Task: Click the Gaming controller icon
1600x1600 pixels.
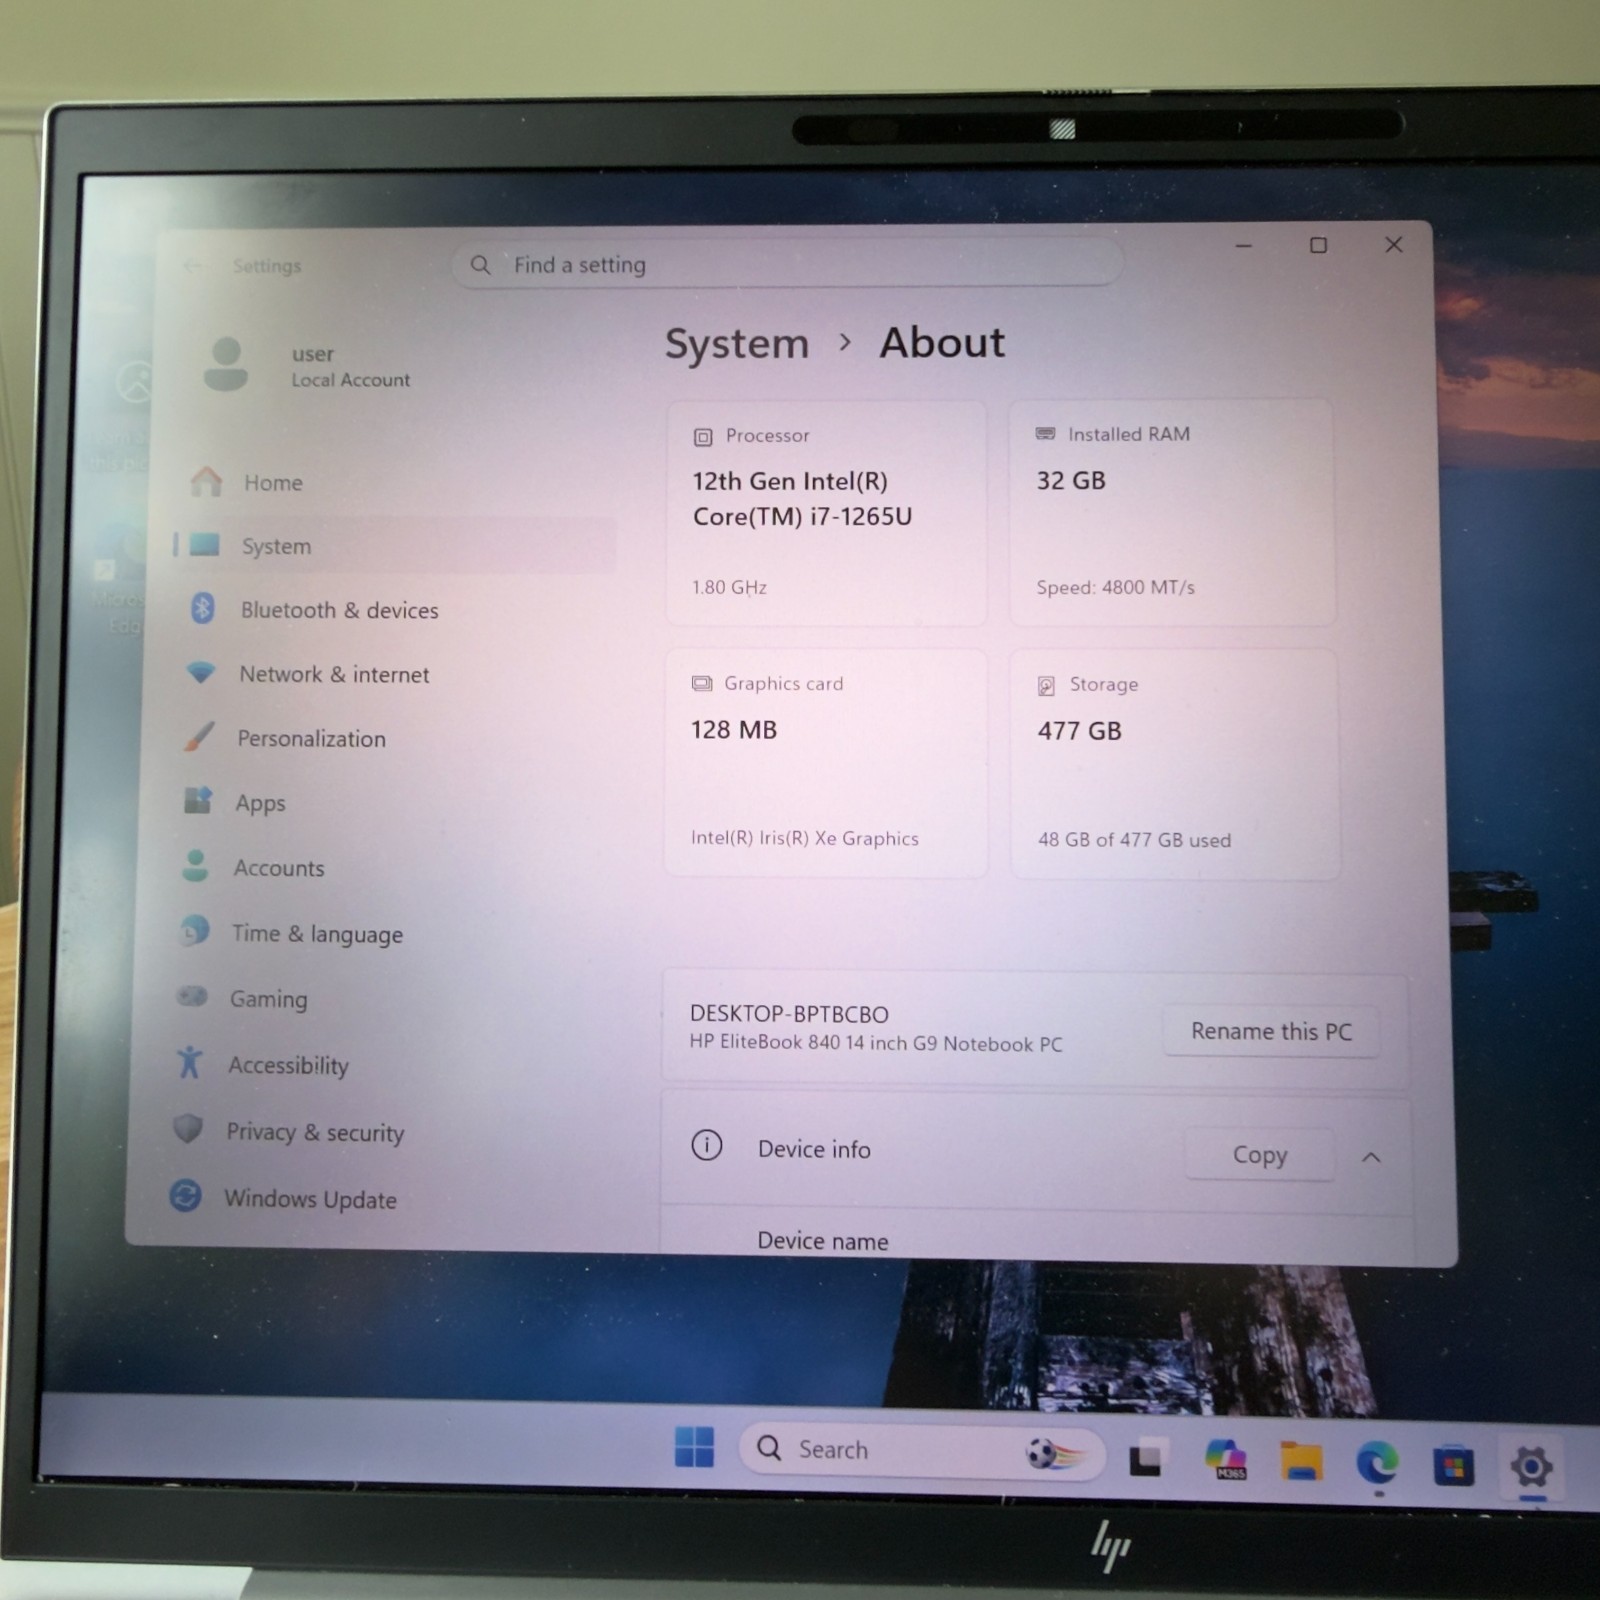Action: coord(191,997)
